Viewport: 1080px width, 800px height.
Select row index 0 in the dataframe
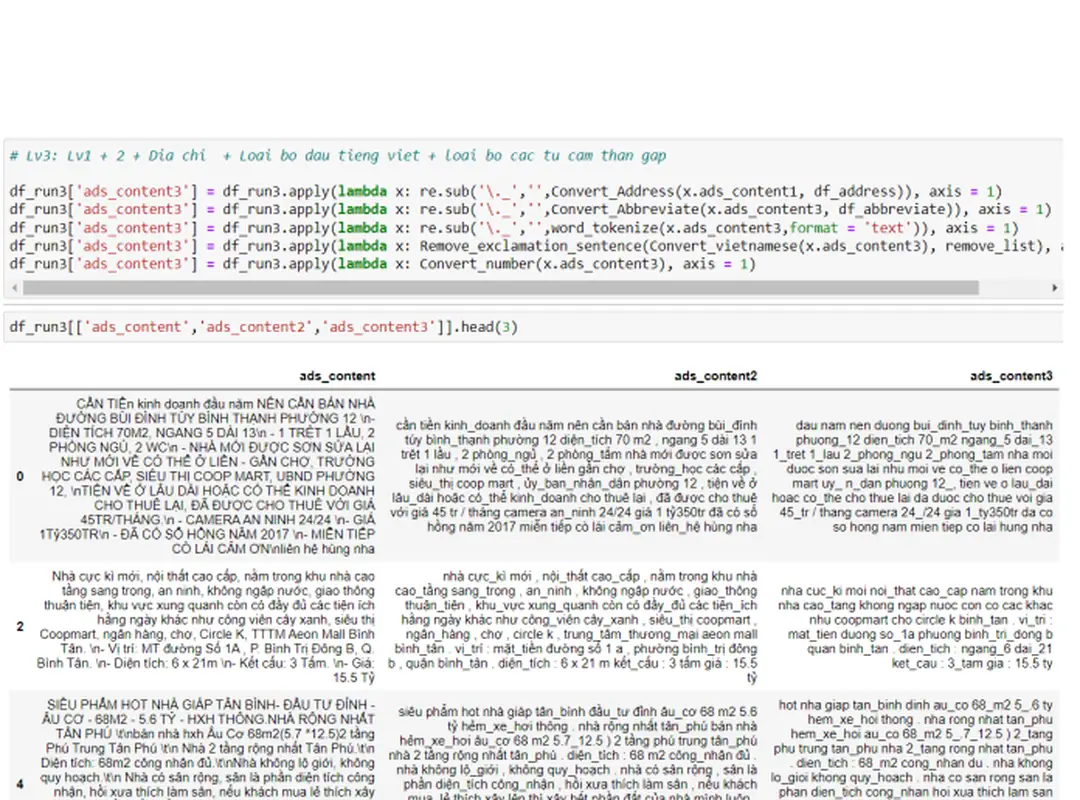(19, 476)
